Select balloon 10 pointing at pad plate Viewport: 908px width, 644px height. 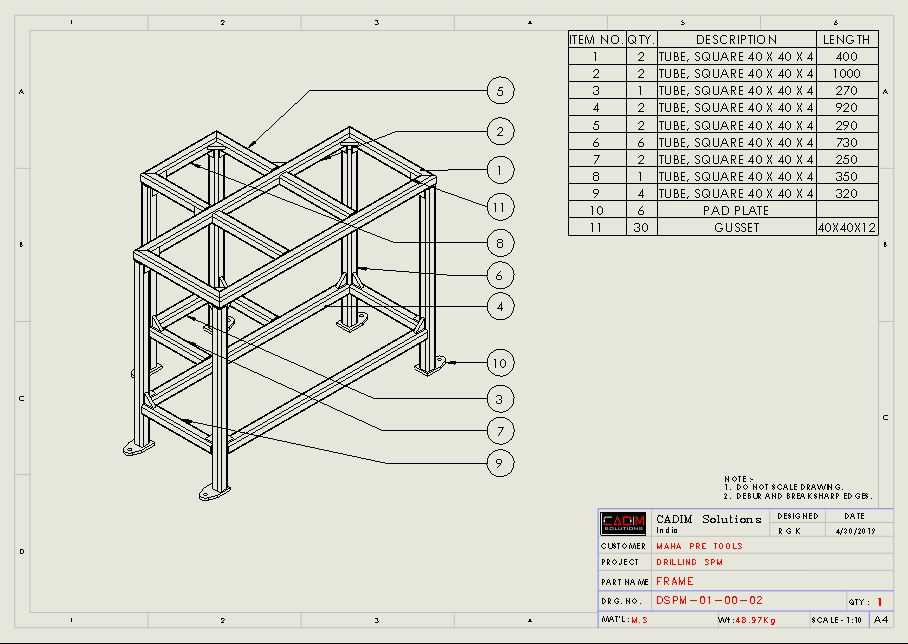[500, 363]
